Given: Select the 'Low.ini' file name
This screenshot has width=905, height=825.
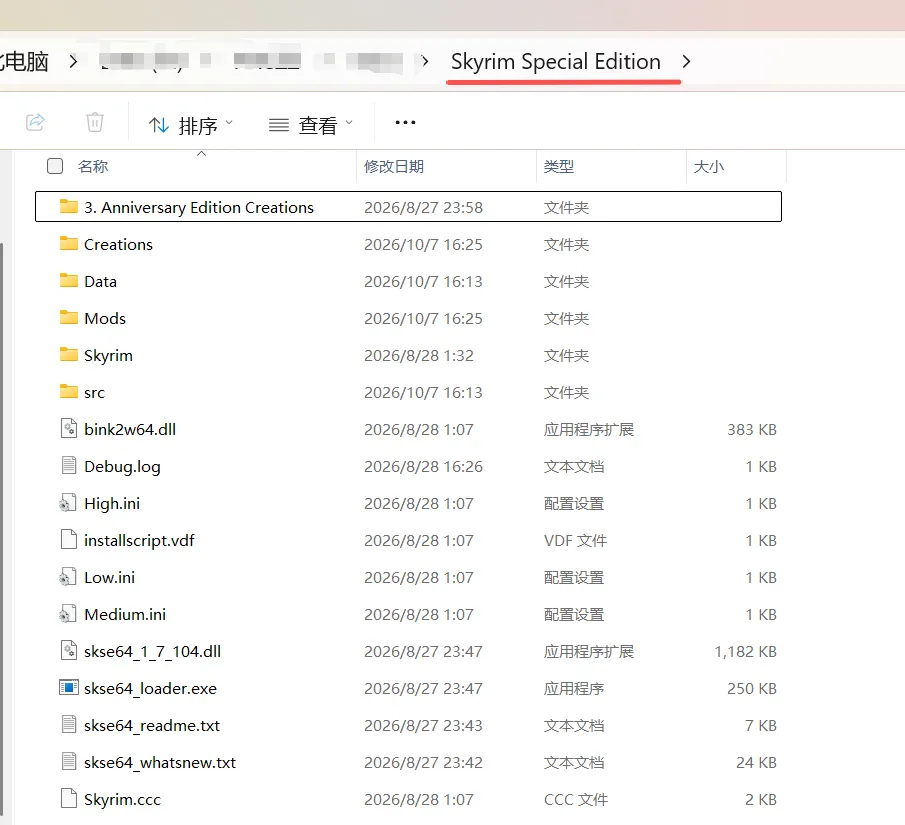Looking at the screenshot, I should tap(110, 577).
